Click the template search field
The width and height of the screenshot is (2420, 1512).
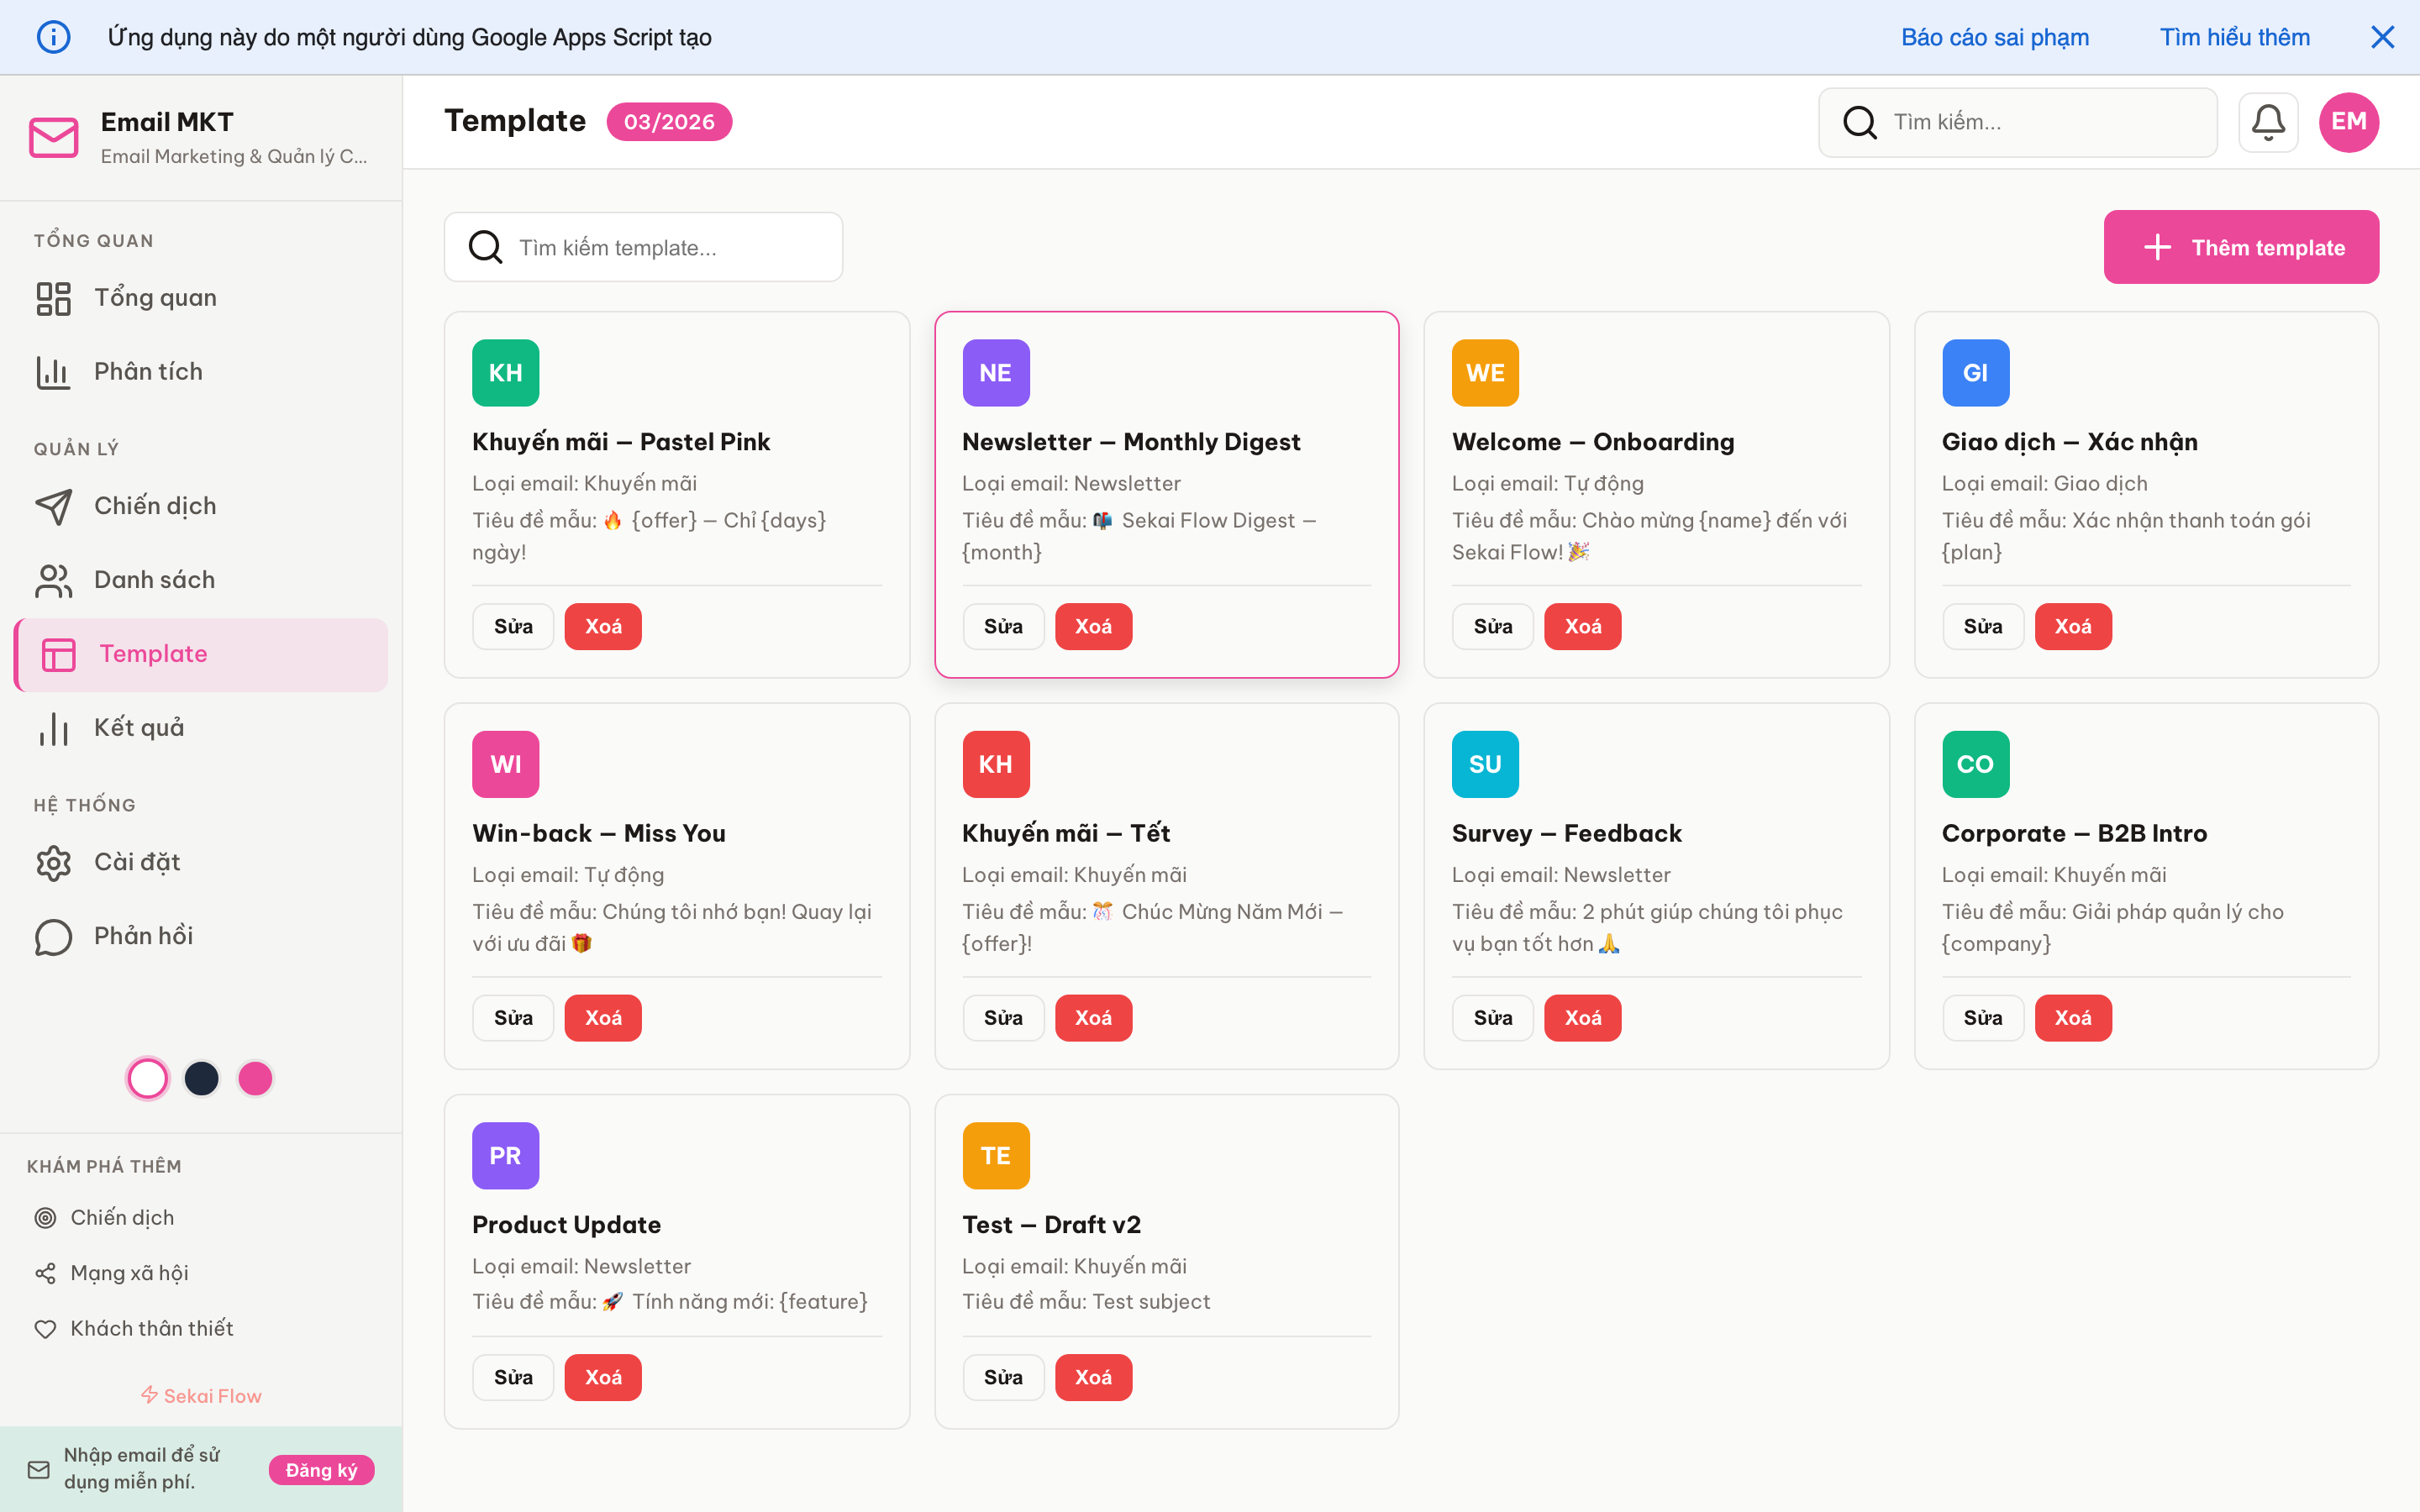coord(643,247)
